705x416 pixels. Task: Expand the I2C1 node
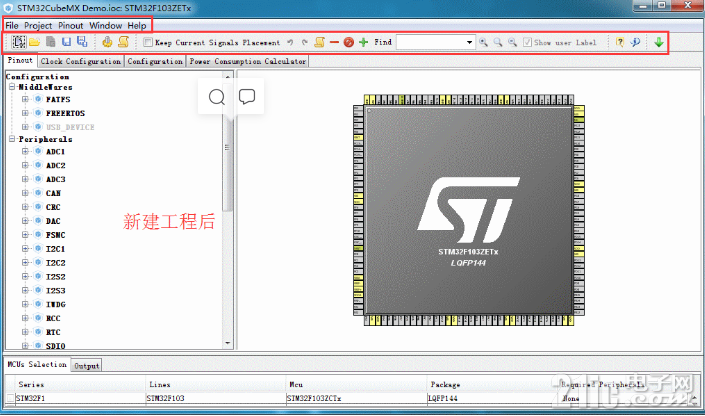[25, 249]
